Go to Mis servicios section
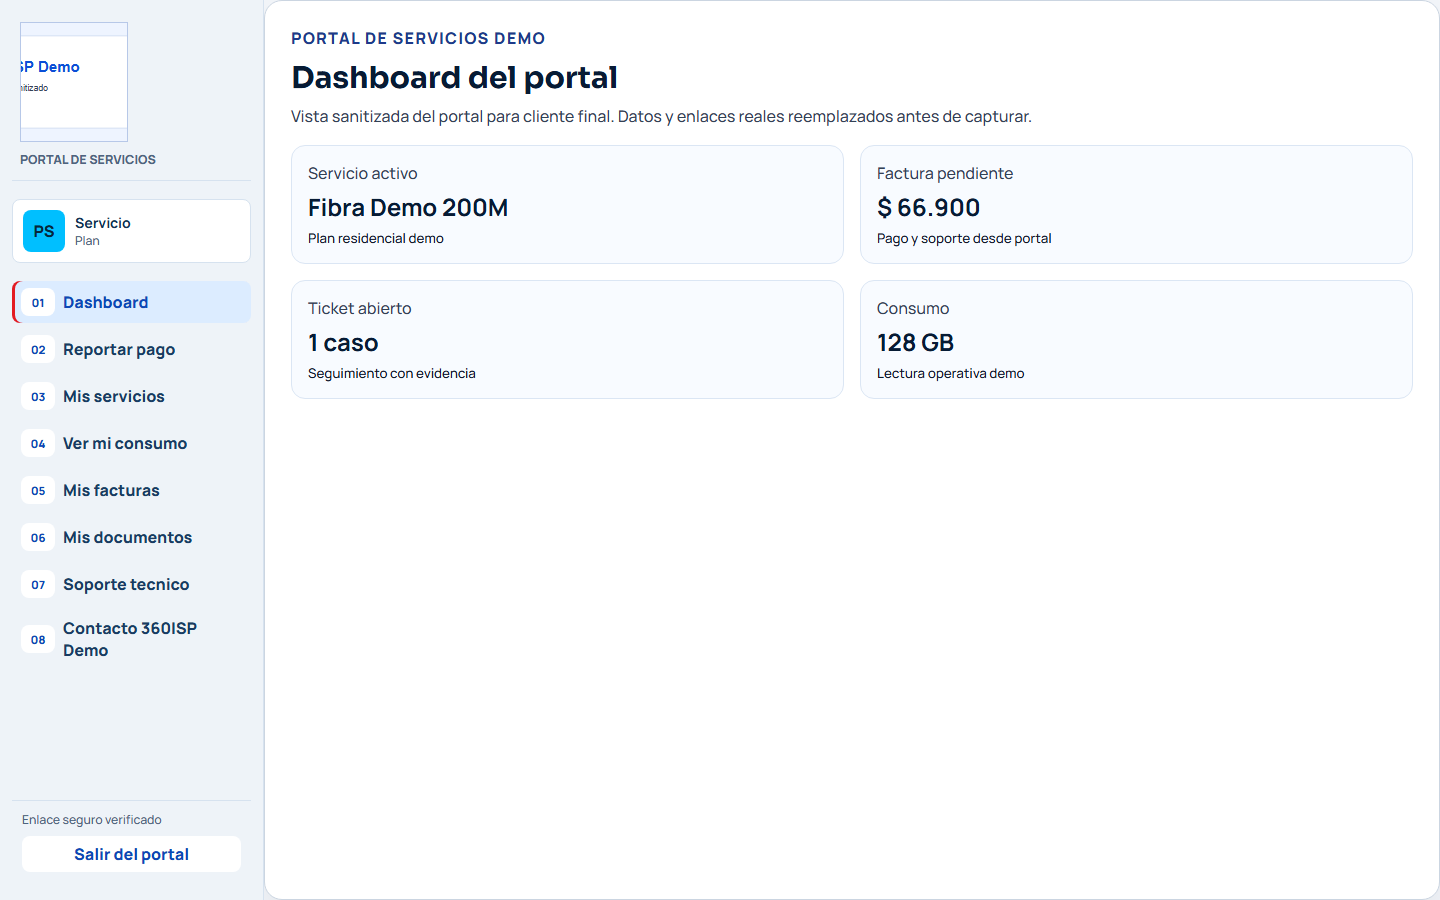1440x900 pixels. (131, 396)
